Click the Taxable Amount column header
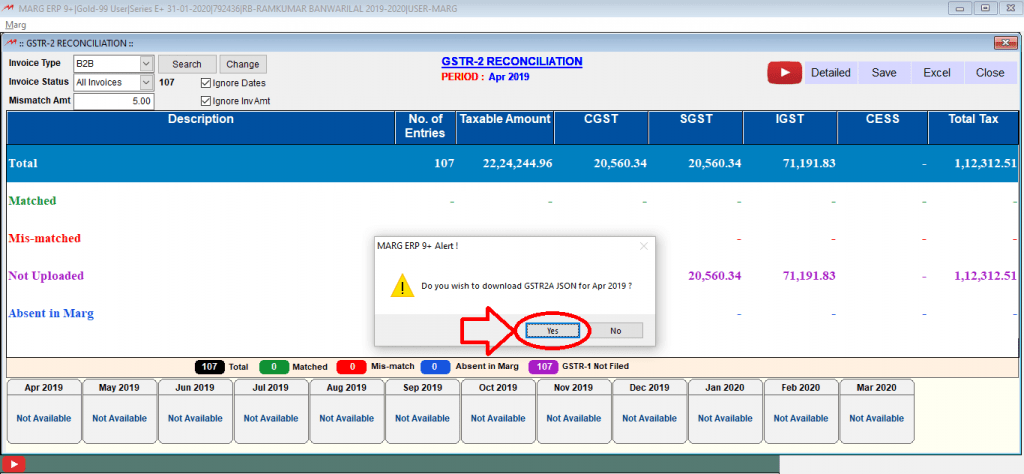Screen dimensions: 1024x474 [x=505, y=128]
